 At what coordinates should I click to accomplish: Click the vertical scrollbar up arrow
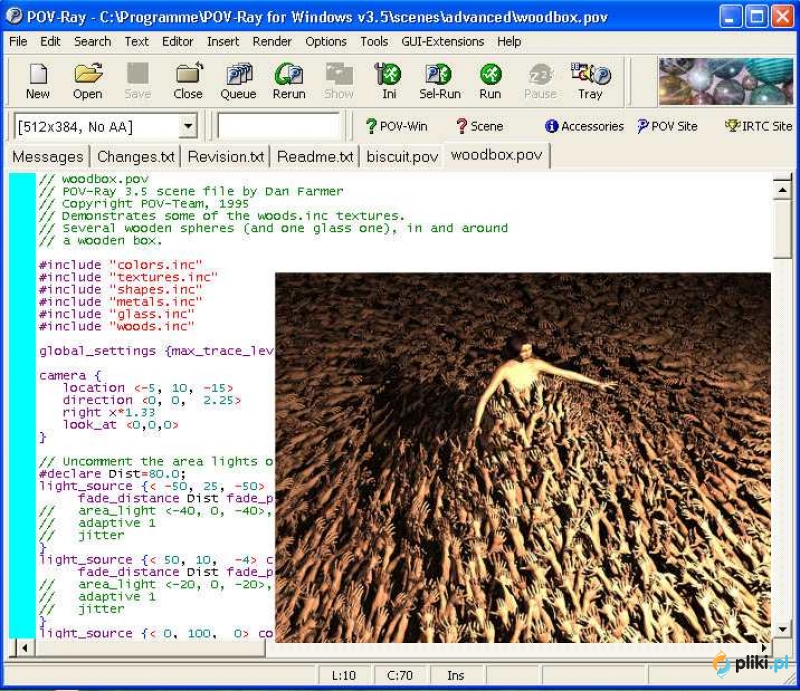[782, 190]
